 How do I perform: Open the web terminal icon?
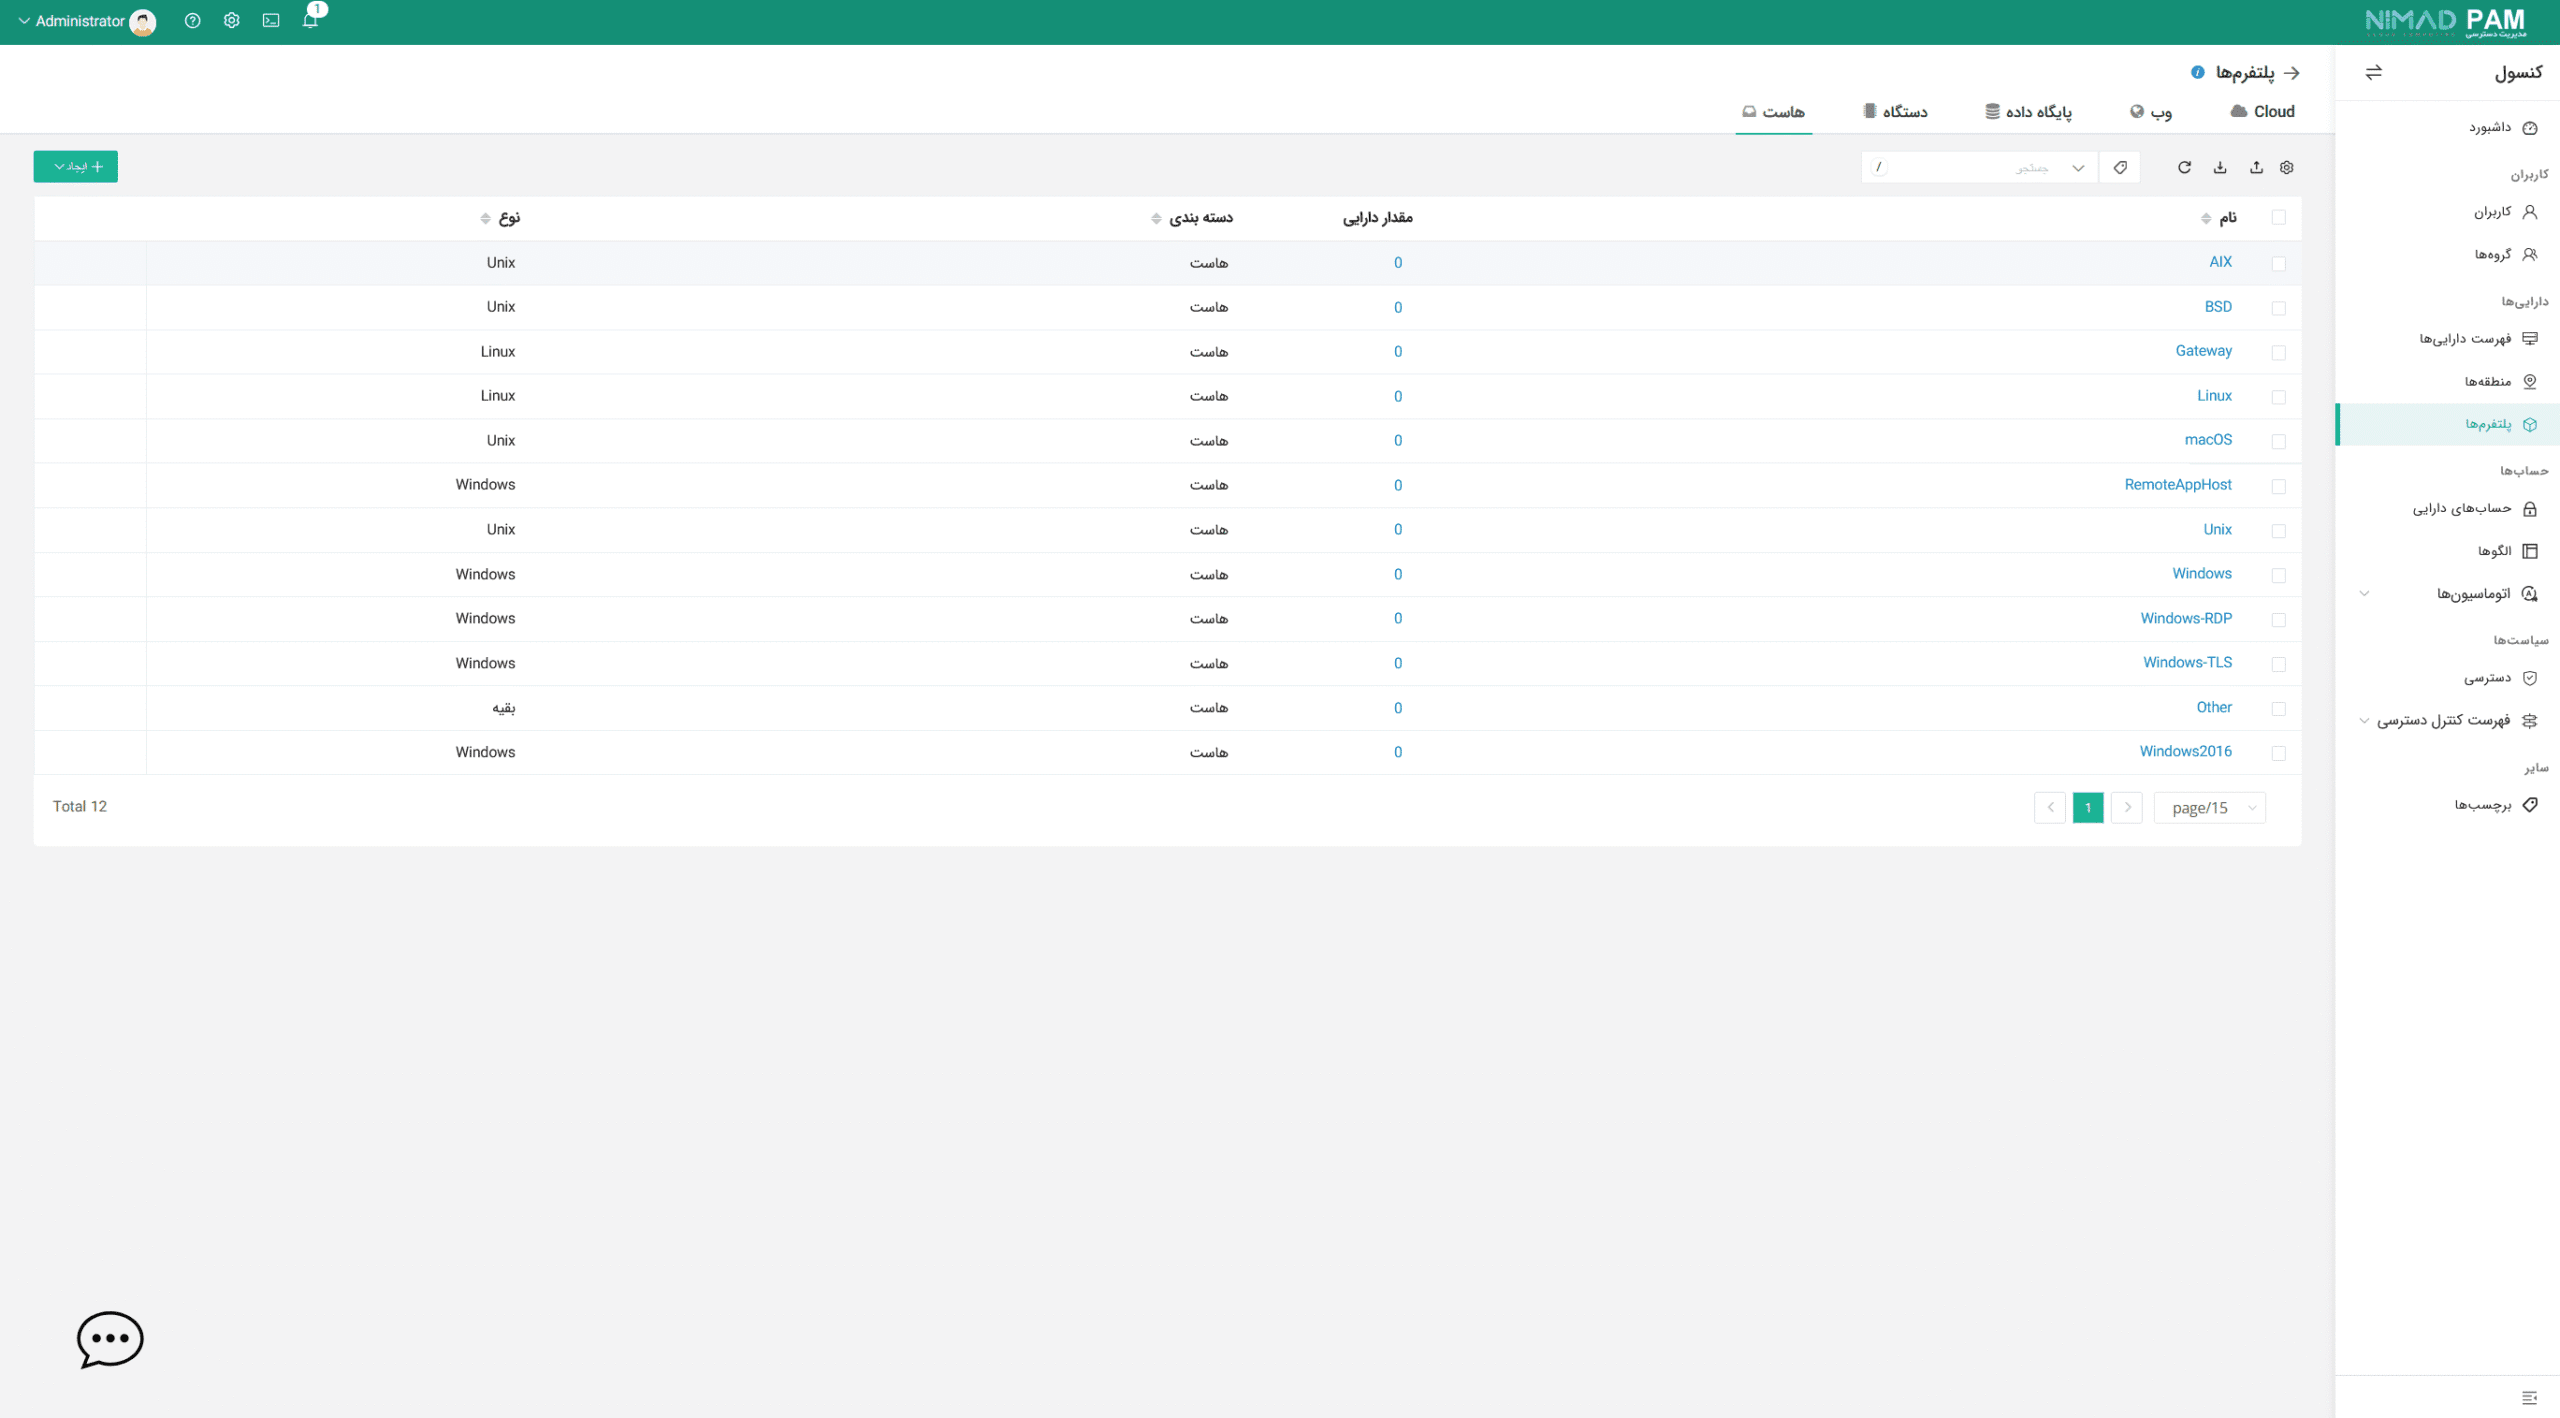pos(271,20)
